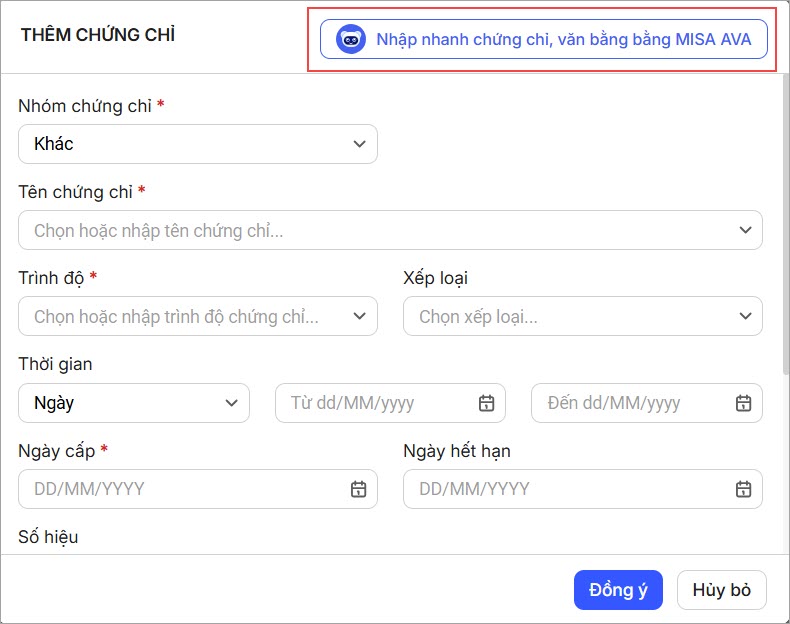This screenshot has height=624, width=790.
Task: Expand the Tên chứng chỉ dropdown arrow
Action: (x=745, y=230)
